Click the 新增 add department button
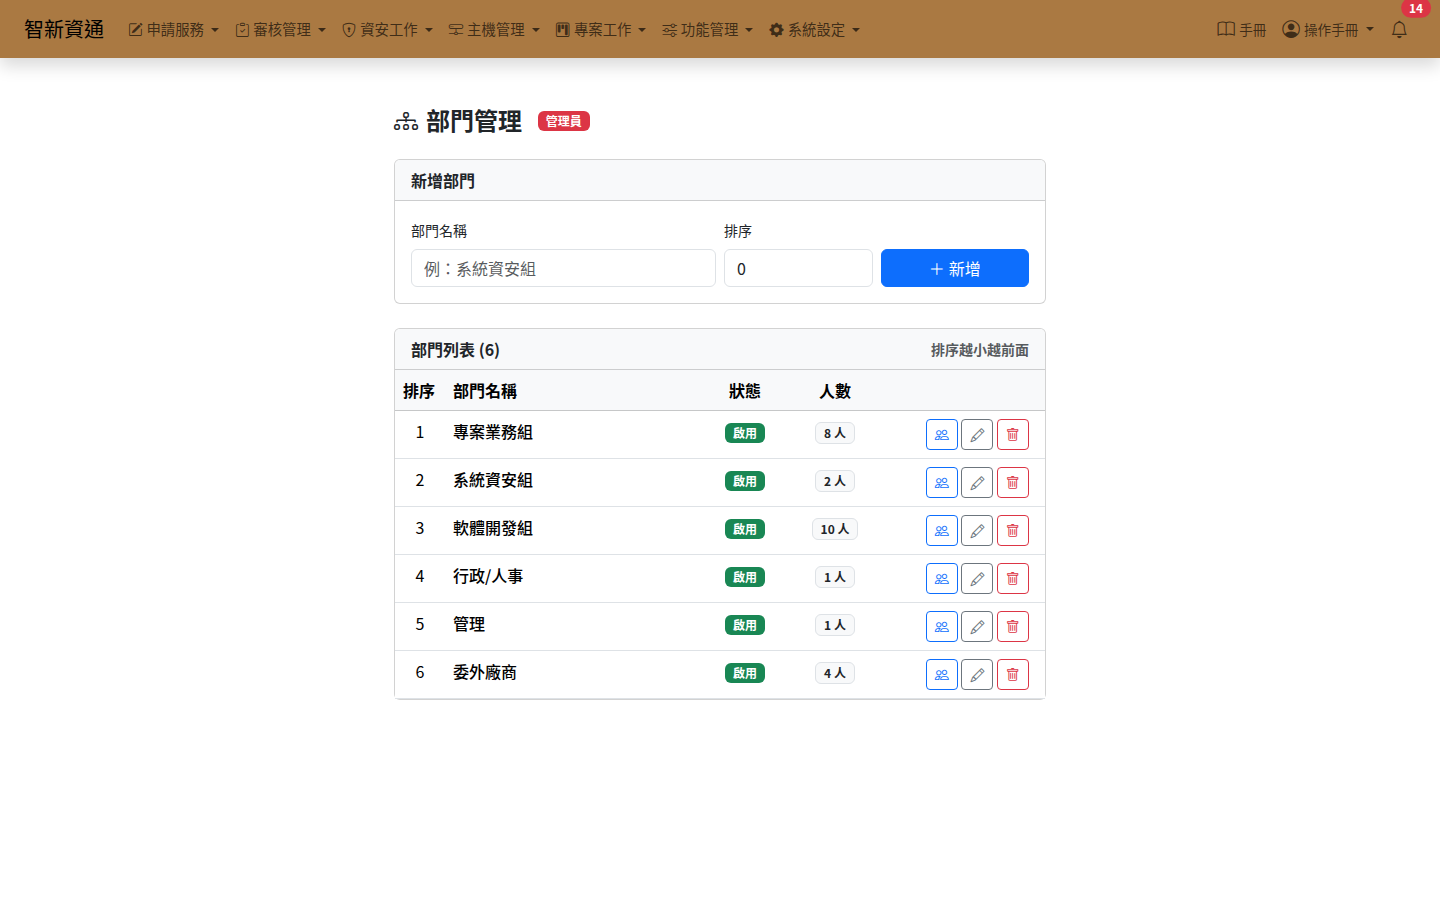 click(955, 268)
